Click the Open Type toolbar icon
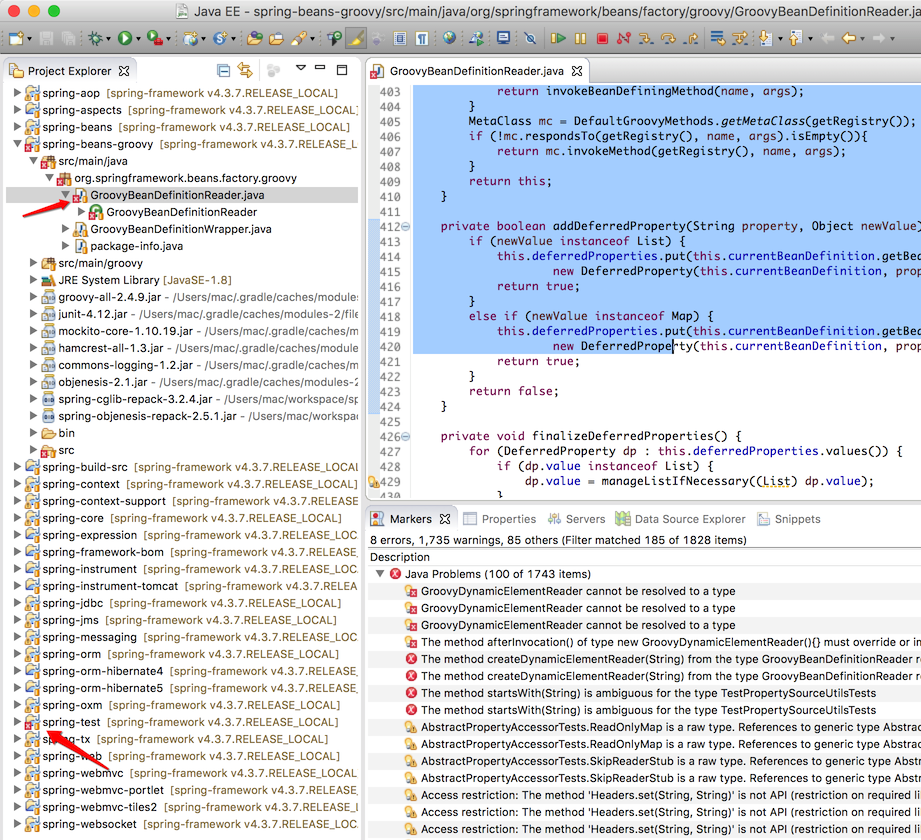 (x=253, y=39)
